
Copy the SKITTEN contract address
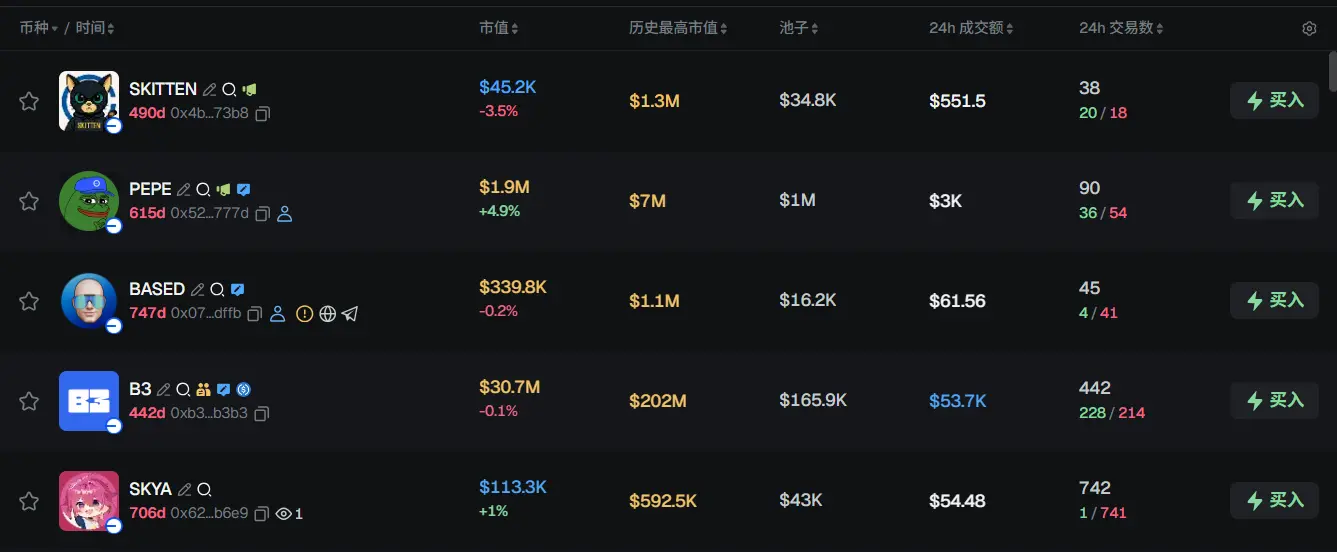click(262, 114)
